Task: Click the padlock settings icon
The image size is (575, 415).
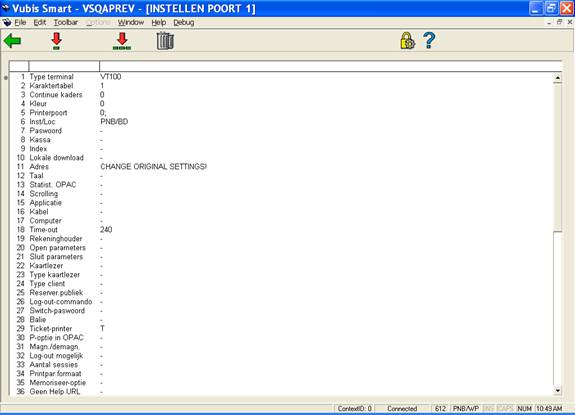Action: point(407,40)
